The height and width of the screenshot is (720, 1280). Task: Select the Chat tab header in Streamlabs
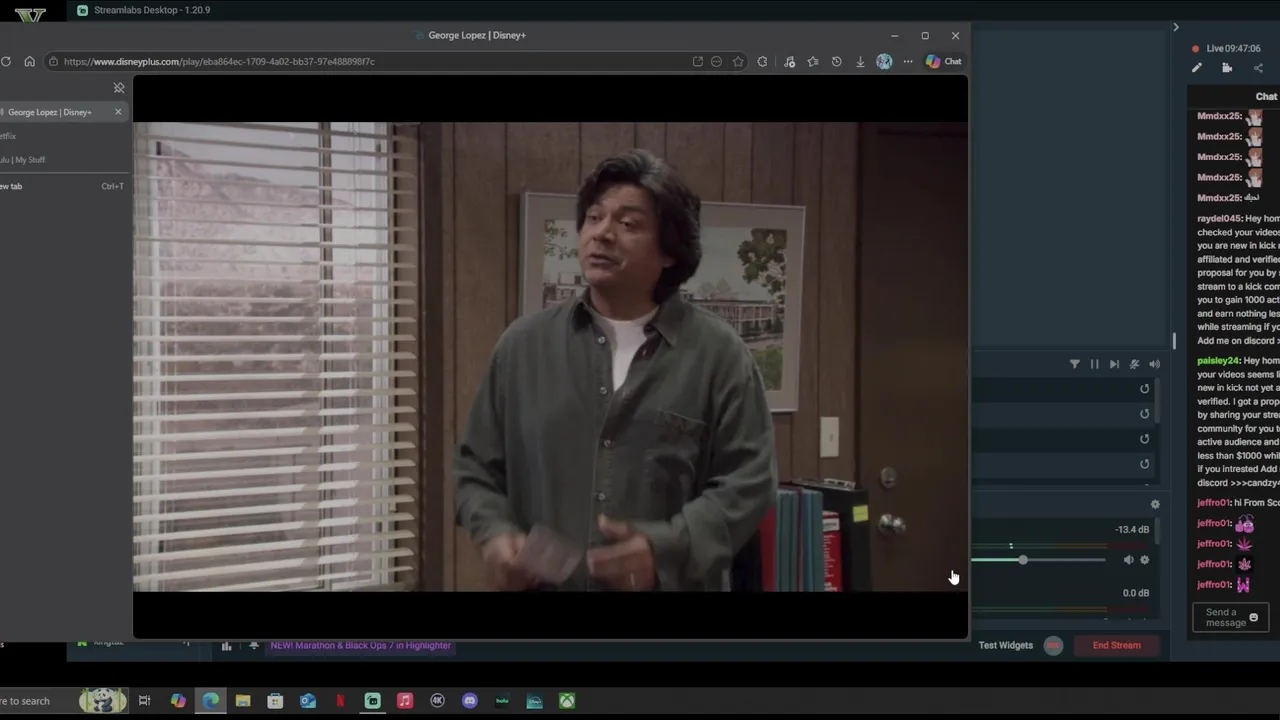tap(1266, 96)
